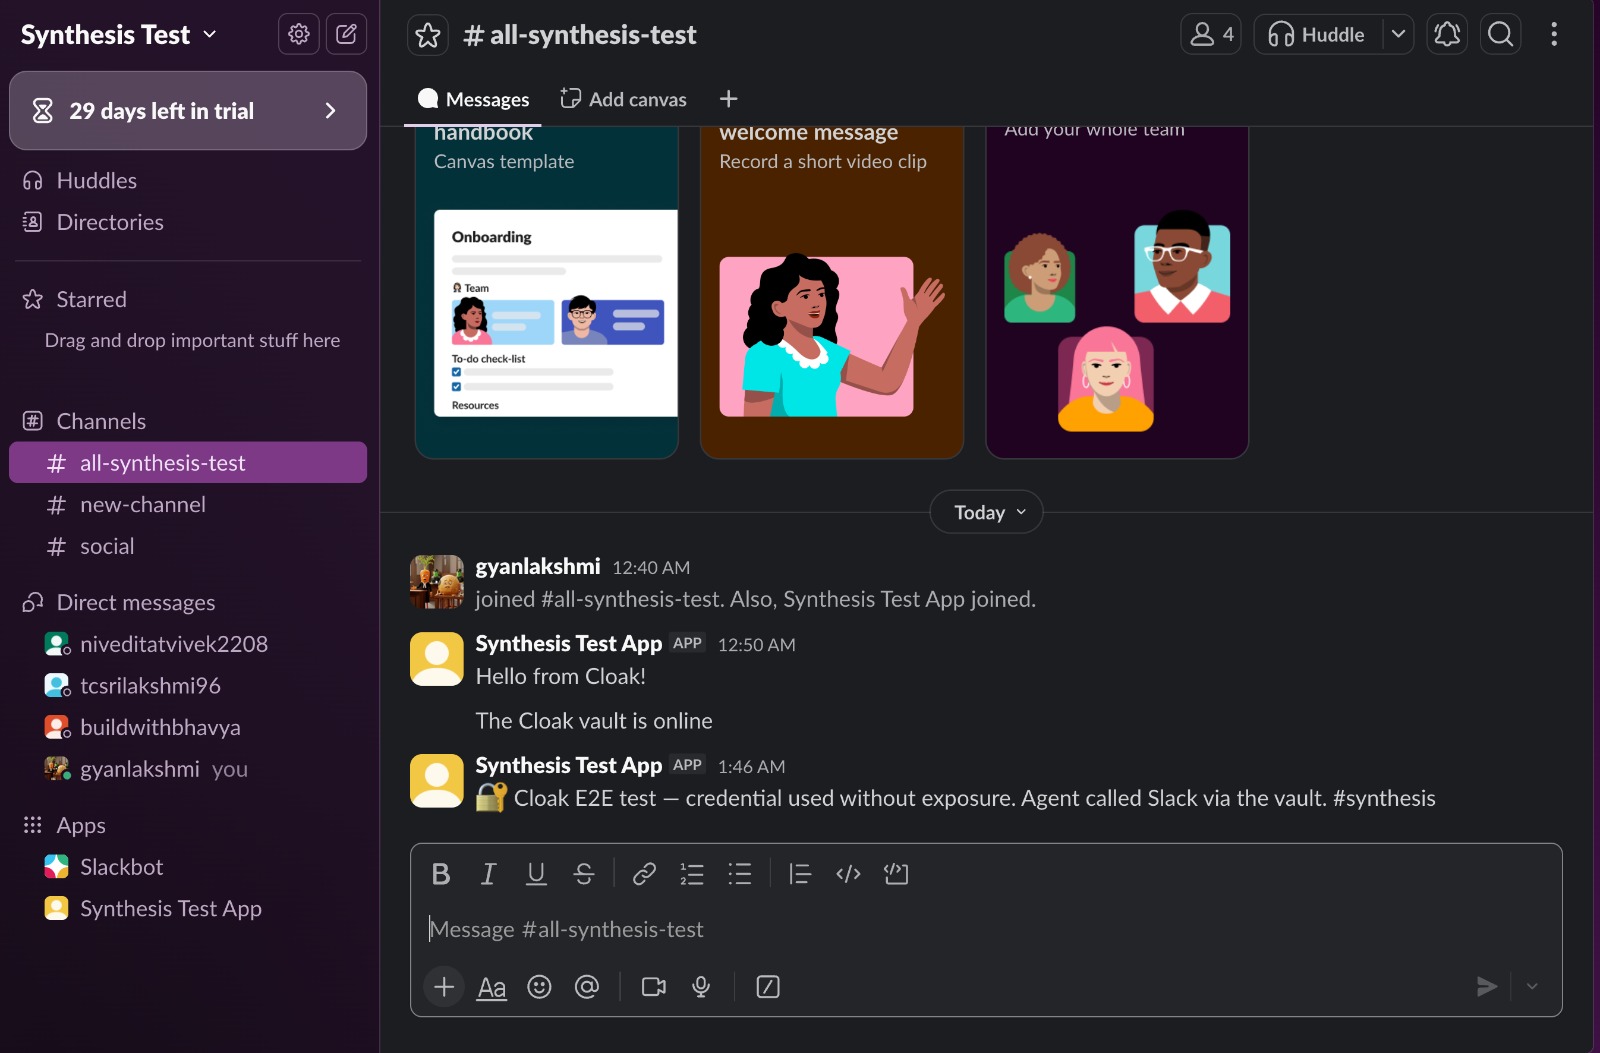1600x1053 pixels.
Task: Open DM with buildwithbhavya
Action: tap(188, 728)
